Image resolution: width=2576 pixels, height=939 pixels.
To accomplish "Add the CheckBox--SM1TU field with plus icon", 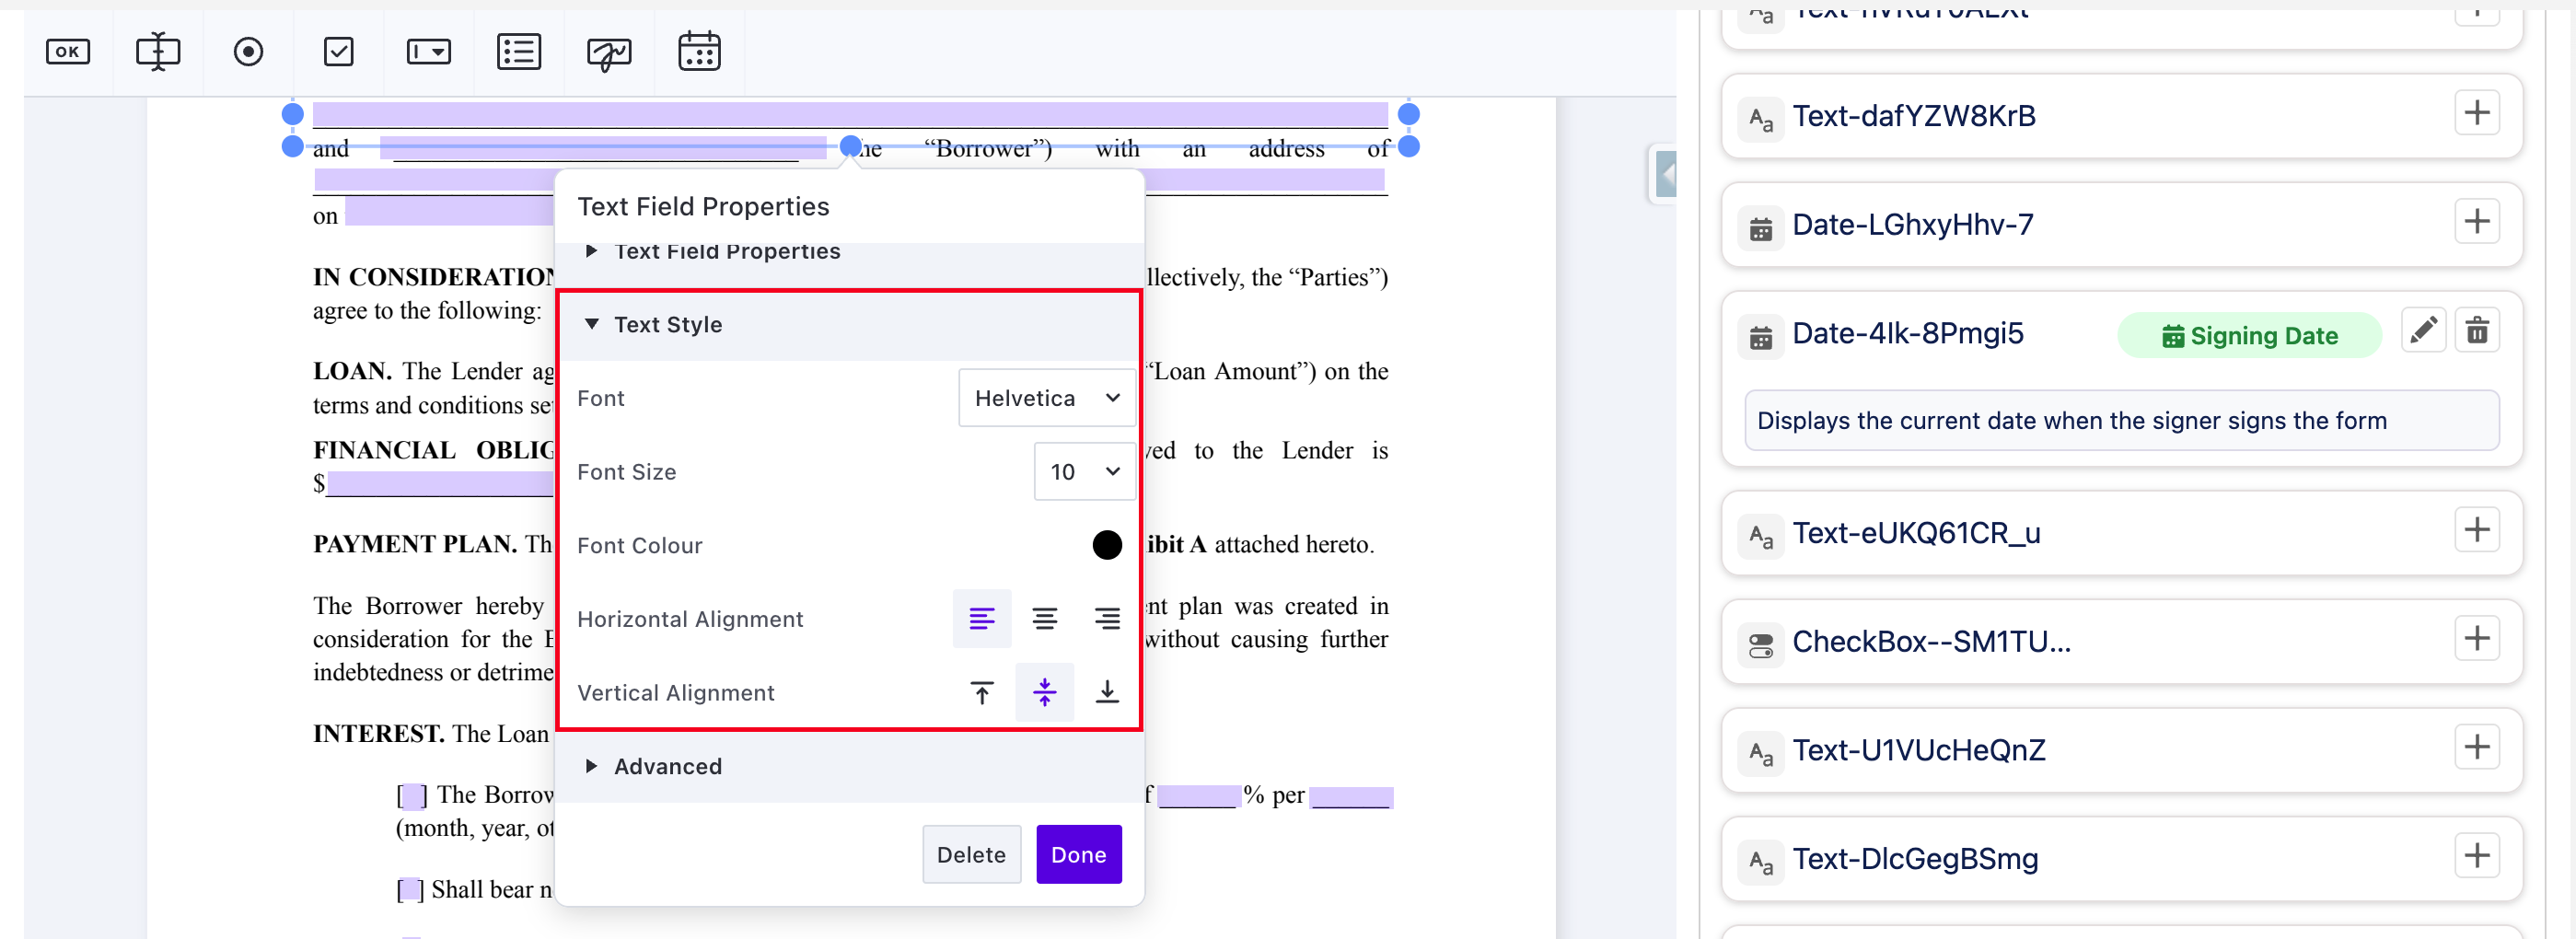I will point(2477,639).
